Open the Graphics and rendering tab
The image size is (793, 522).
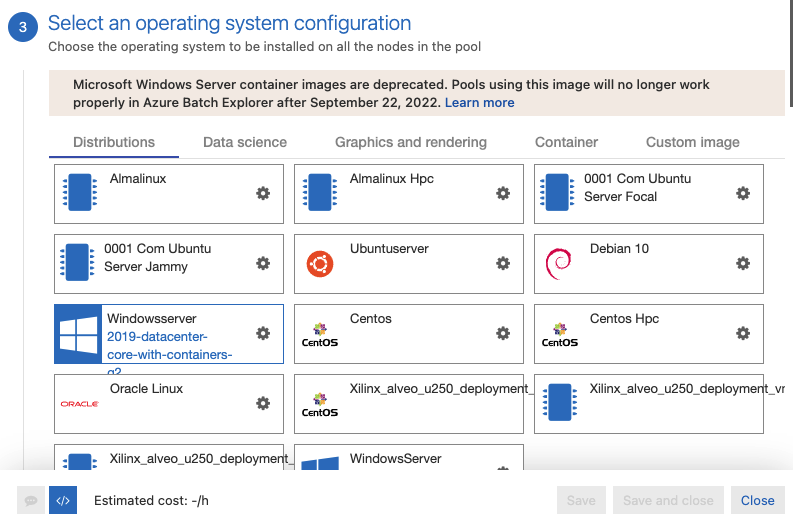411,142
